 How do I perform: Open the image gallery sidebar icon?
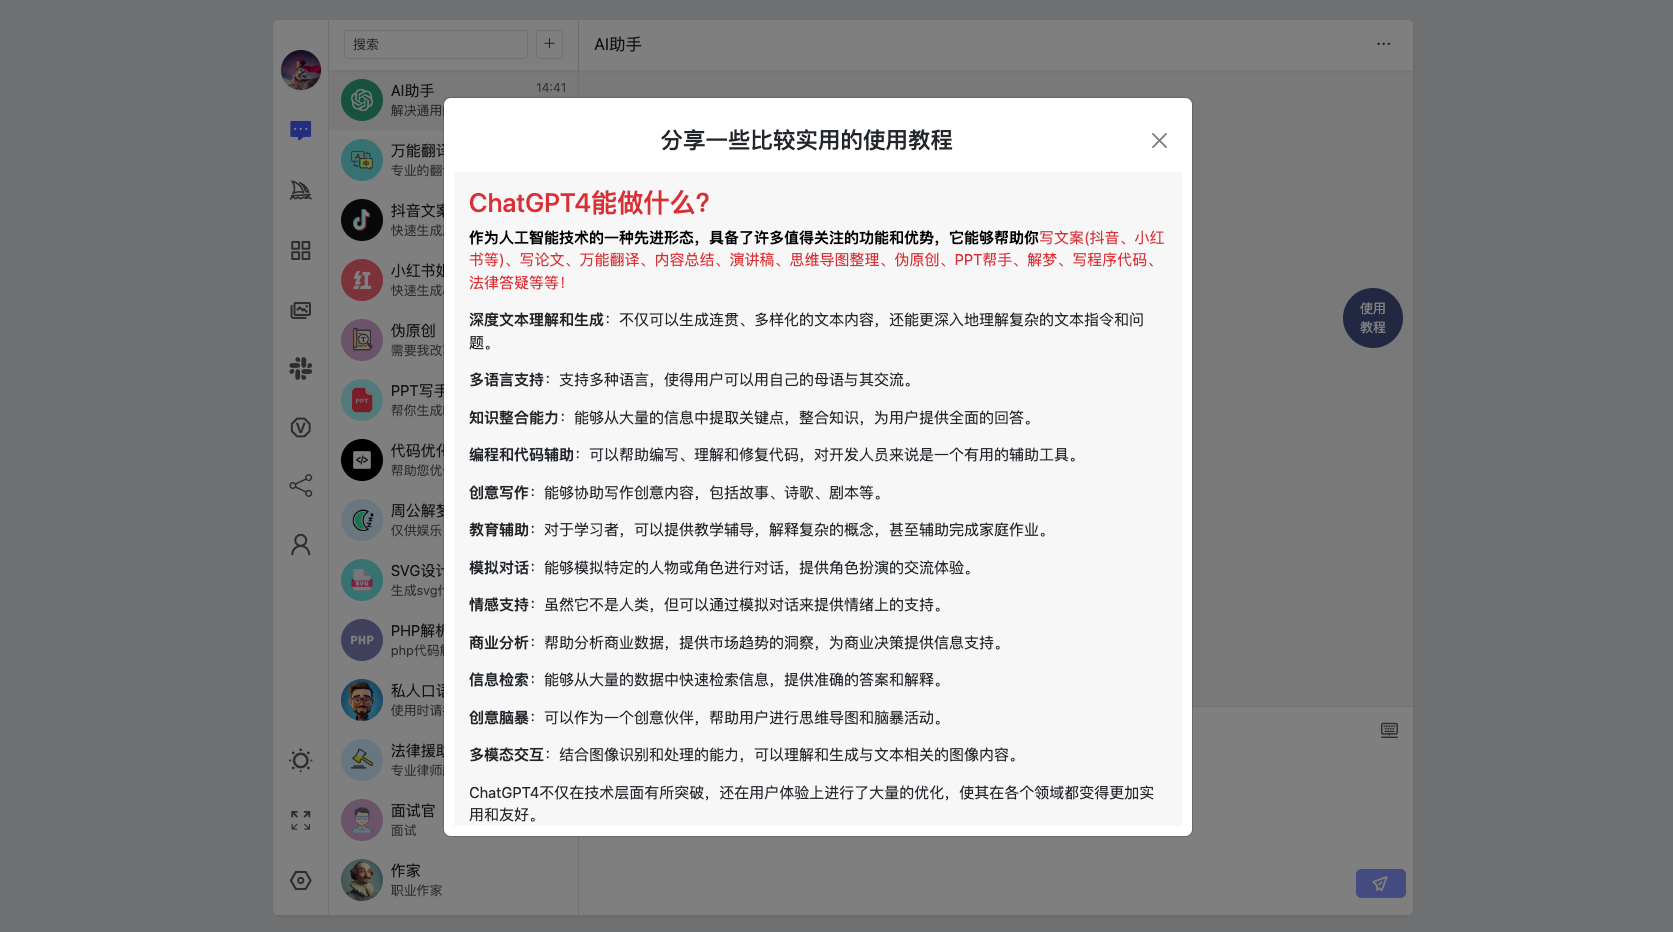pos(301,310)
